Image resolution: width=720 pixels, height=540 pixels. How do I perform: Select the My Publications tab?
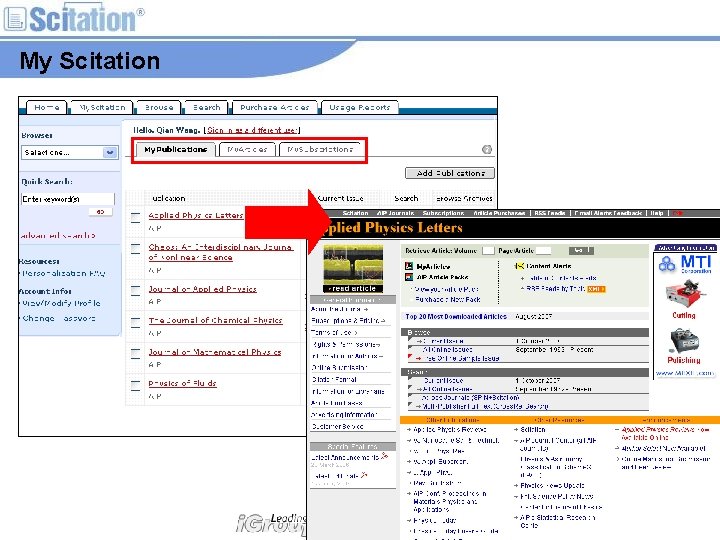point(175,150)
